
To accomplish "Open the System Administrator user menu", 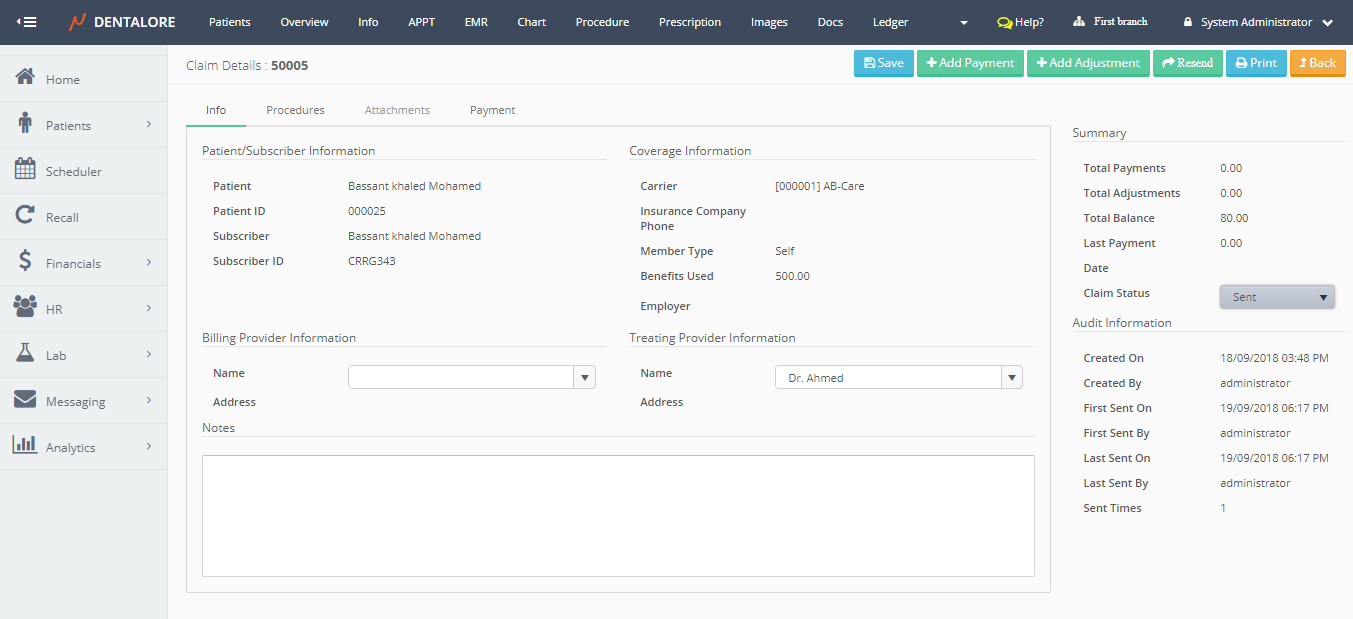I will 1257,22.
